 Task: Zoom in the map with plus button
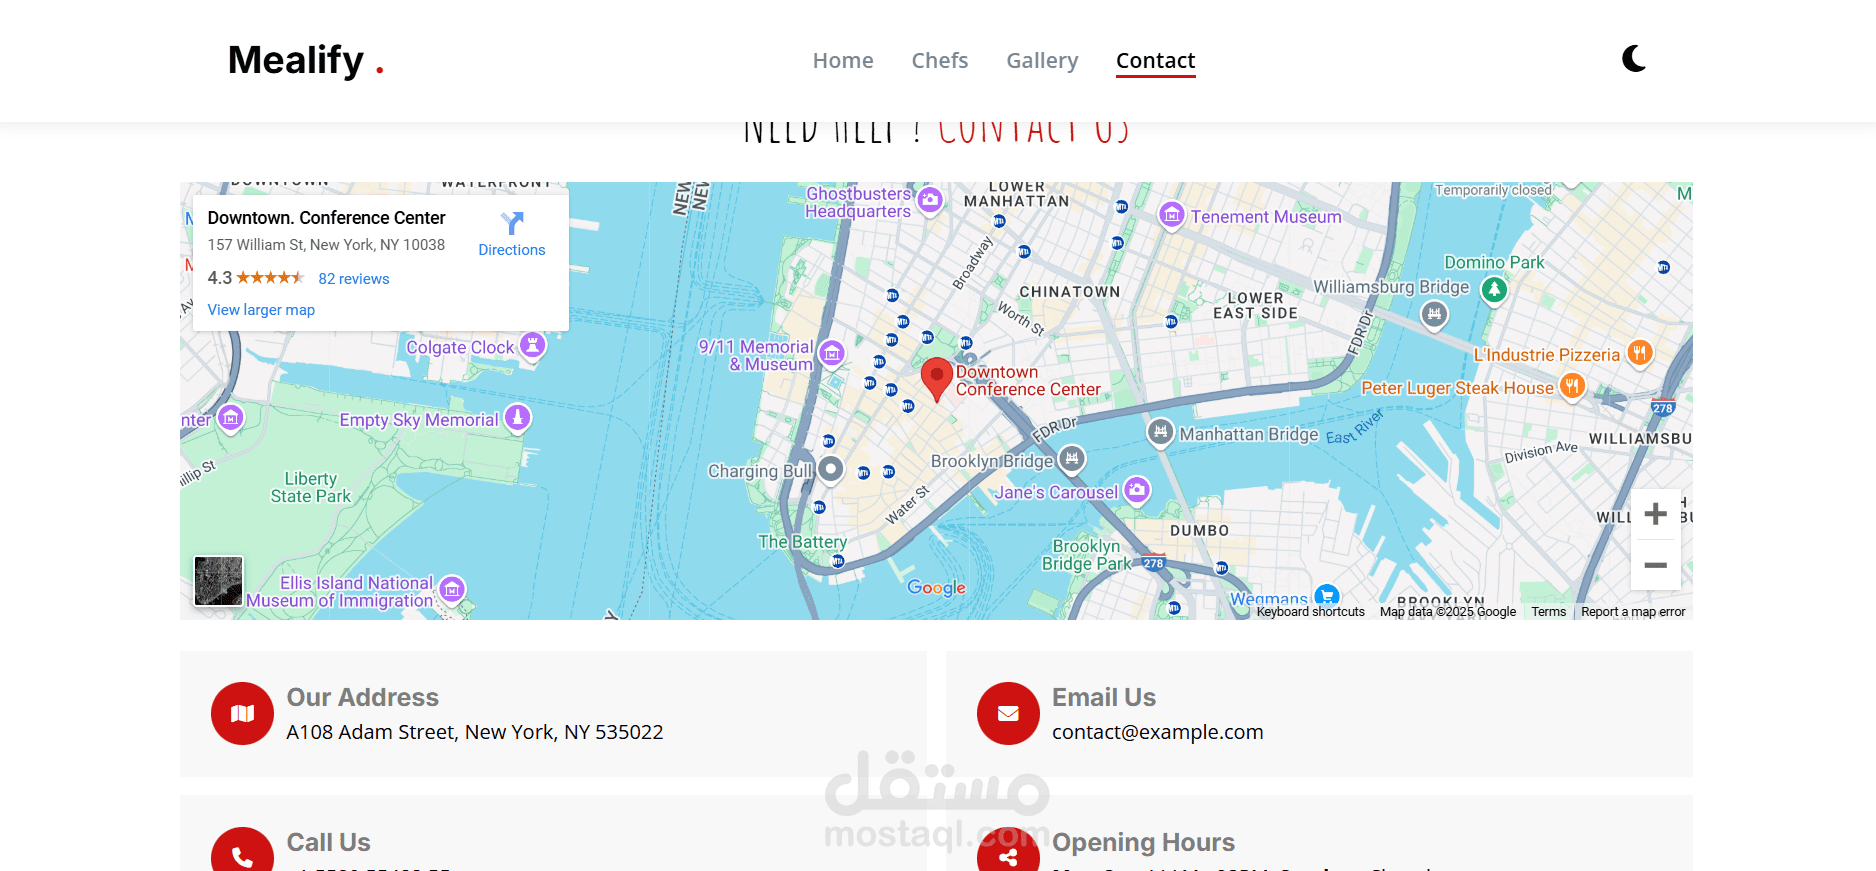pos(1656,514)
